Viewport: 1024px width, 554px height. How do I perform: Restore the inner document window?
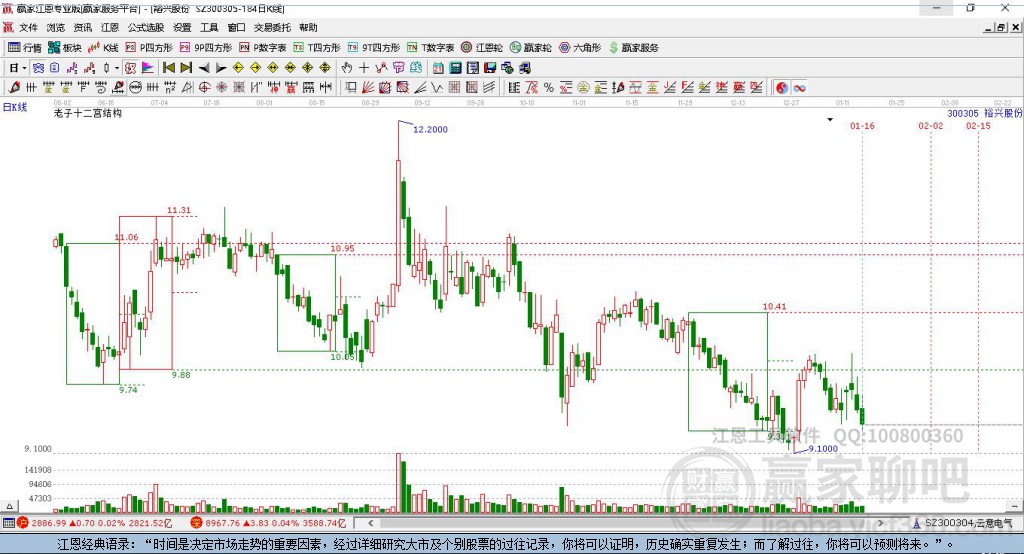tap(1001, 27)
